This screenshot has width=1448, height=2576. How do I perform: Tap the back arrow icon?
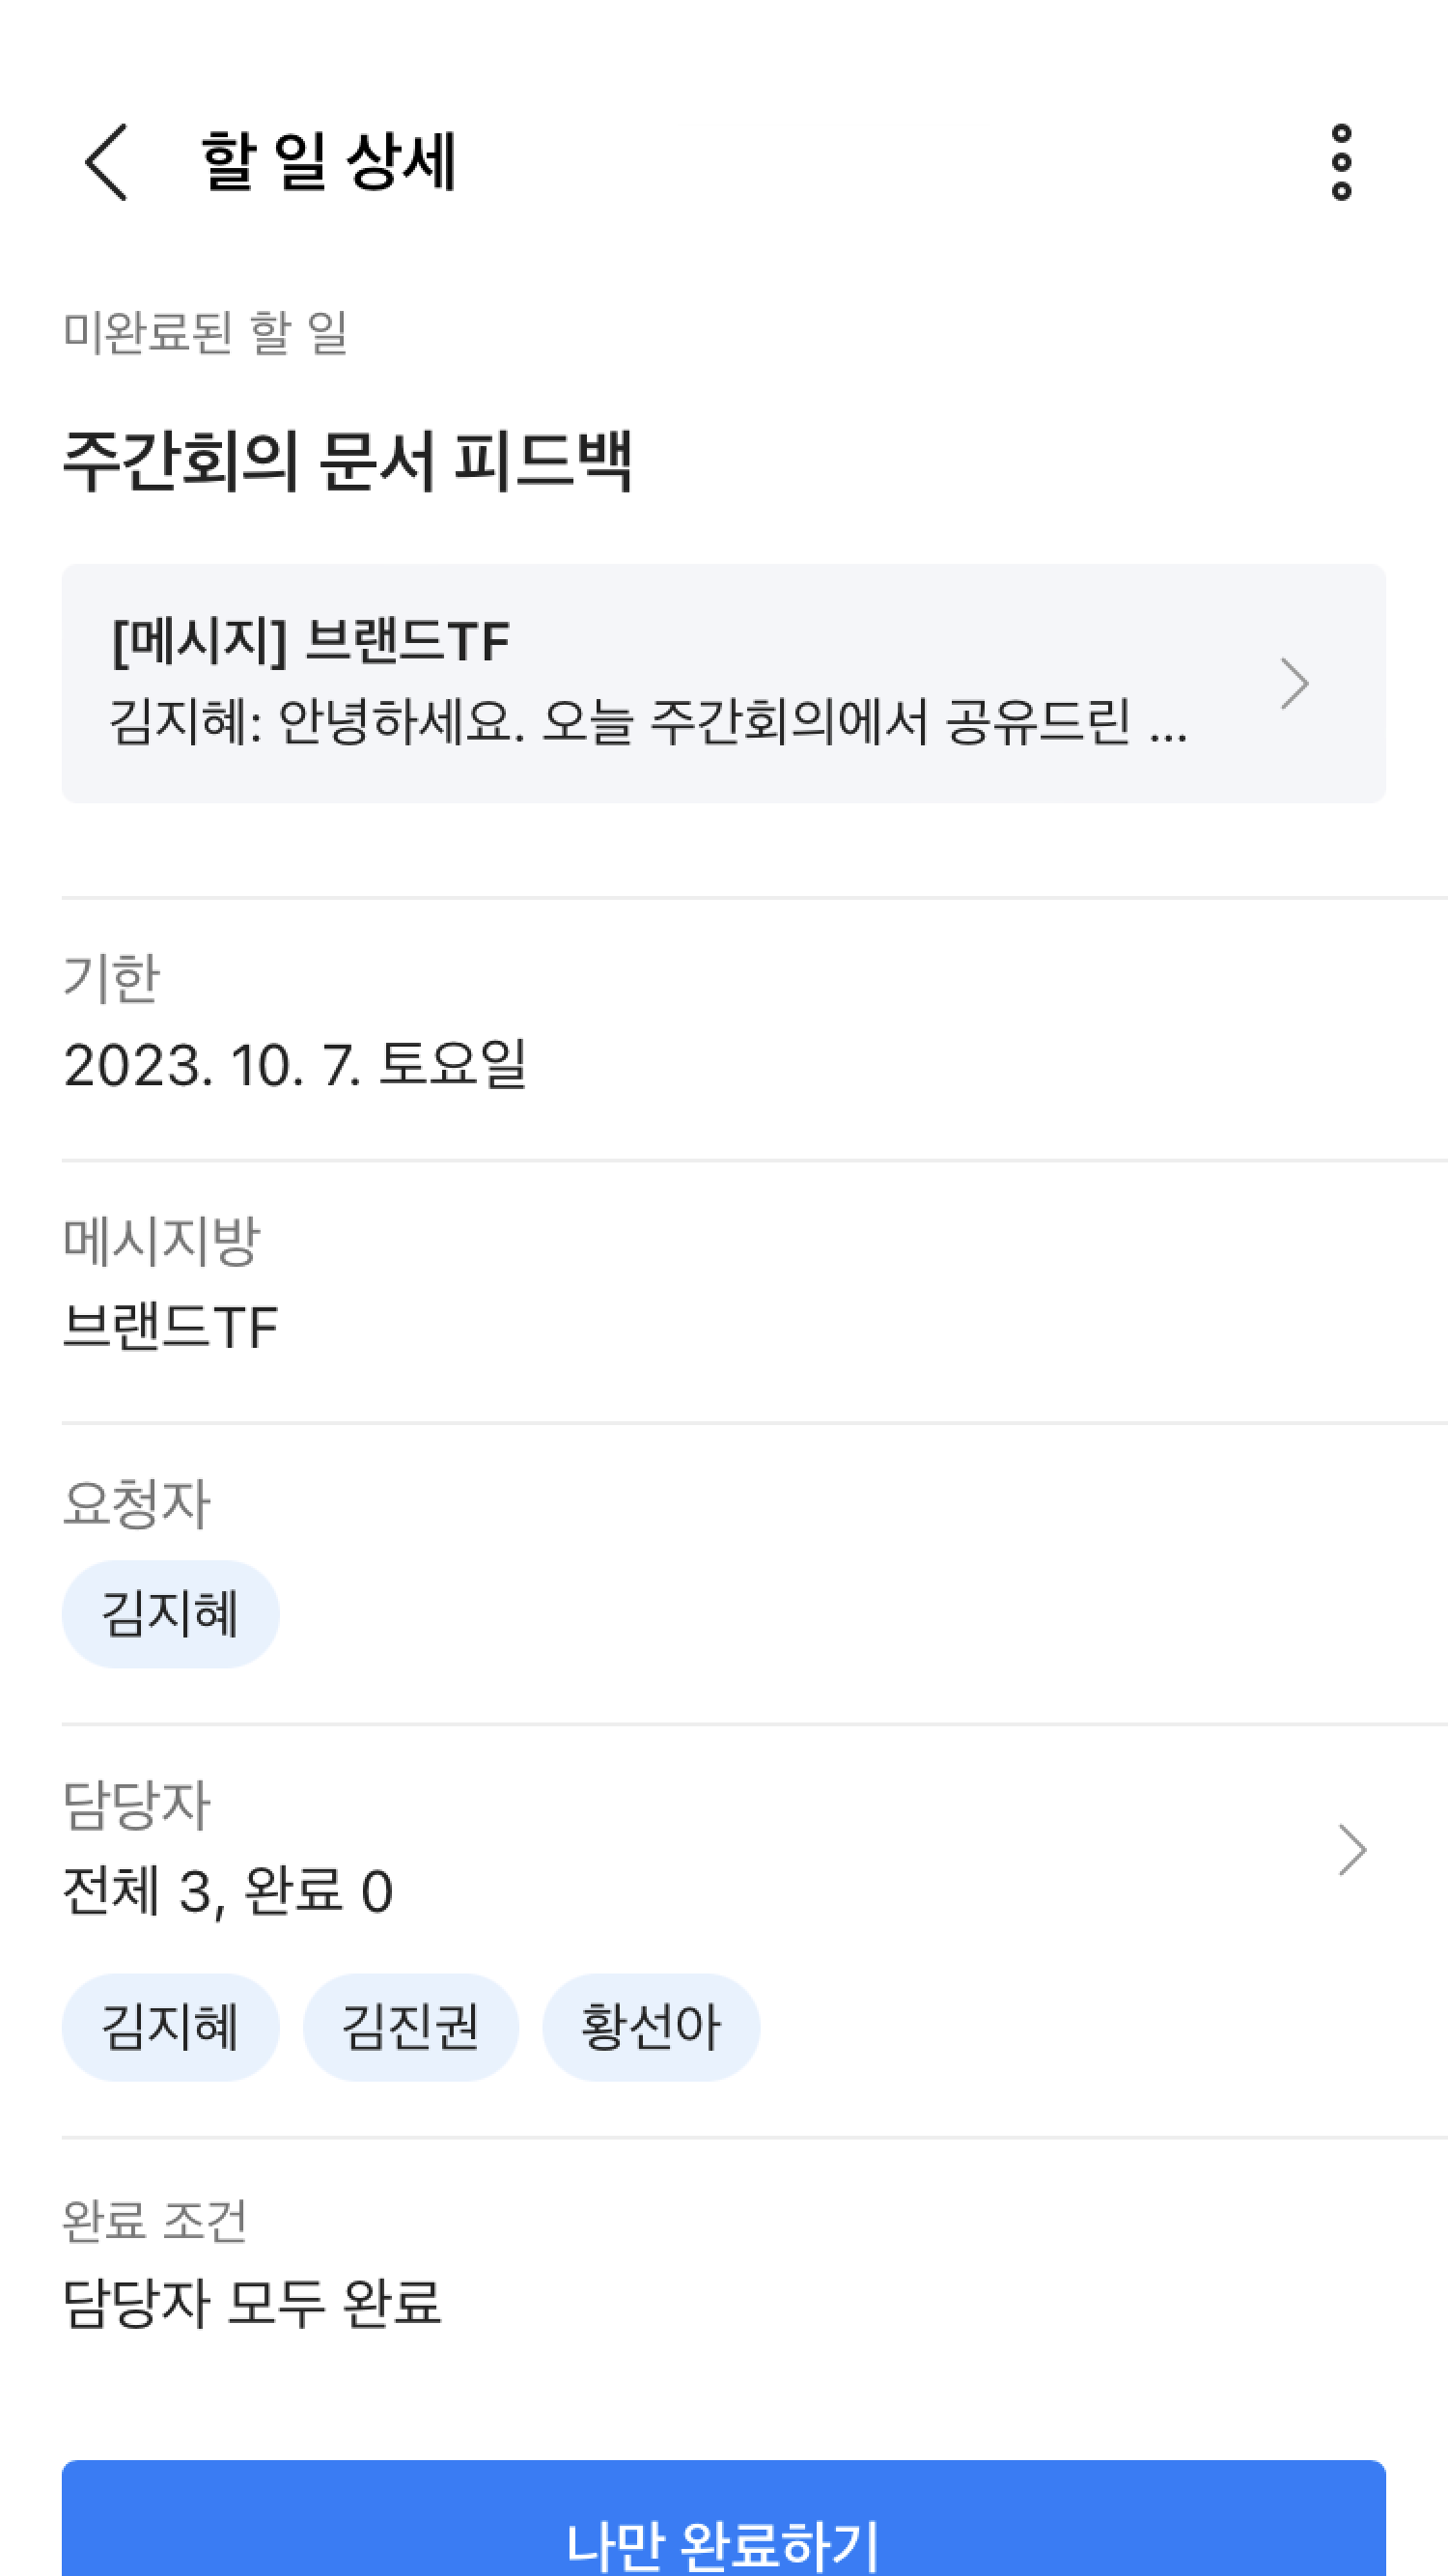tap(107, 162)
